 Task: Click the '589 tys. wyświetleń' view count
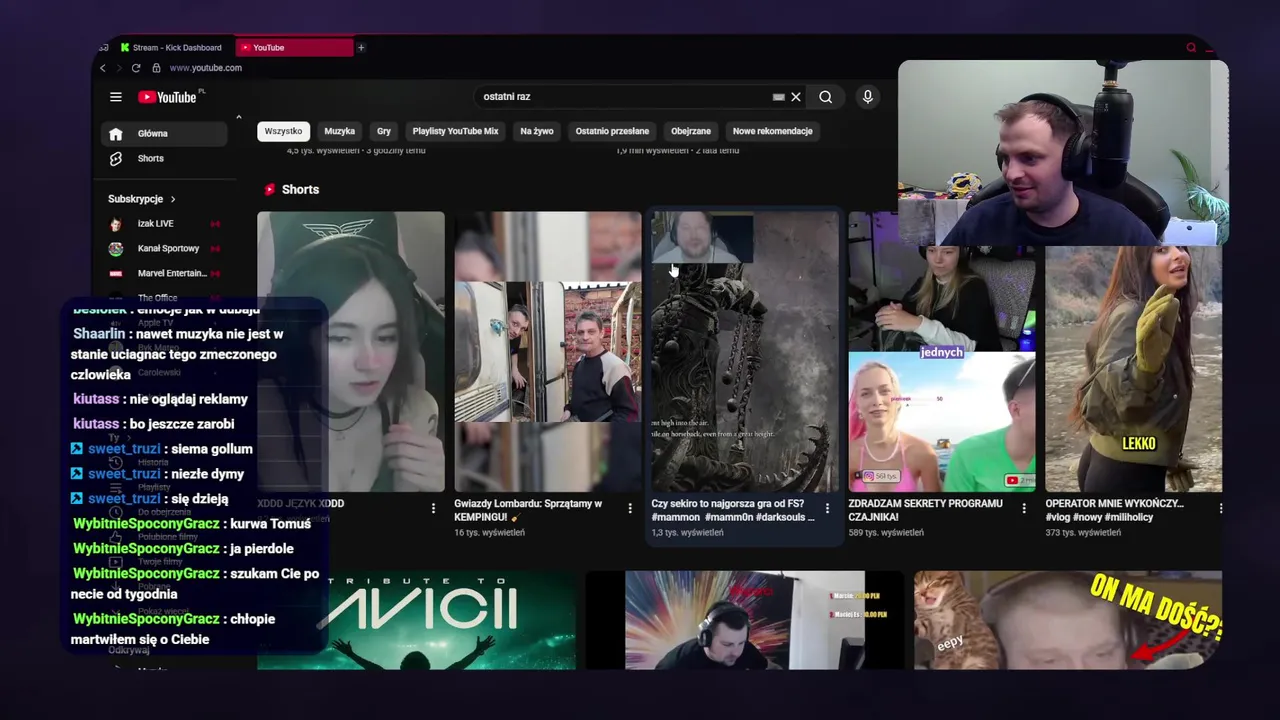coord(886,533)
